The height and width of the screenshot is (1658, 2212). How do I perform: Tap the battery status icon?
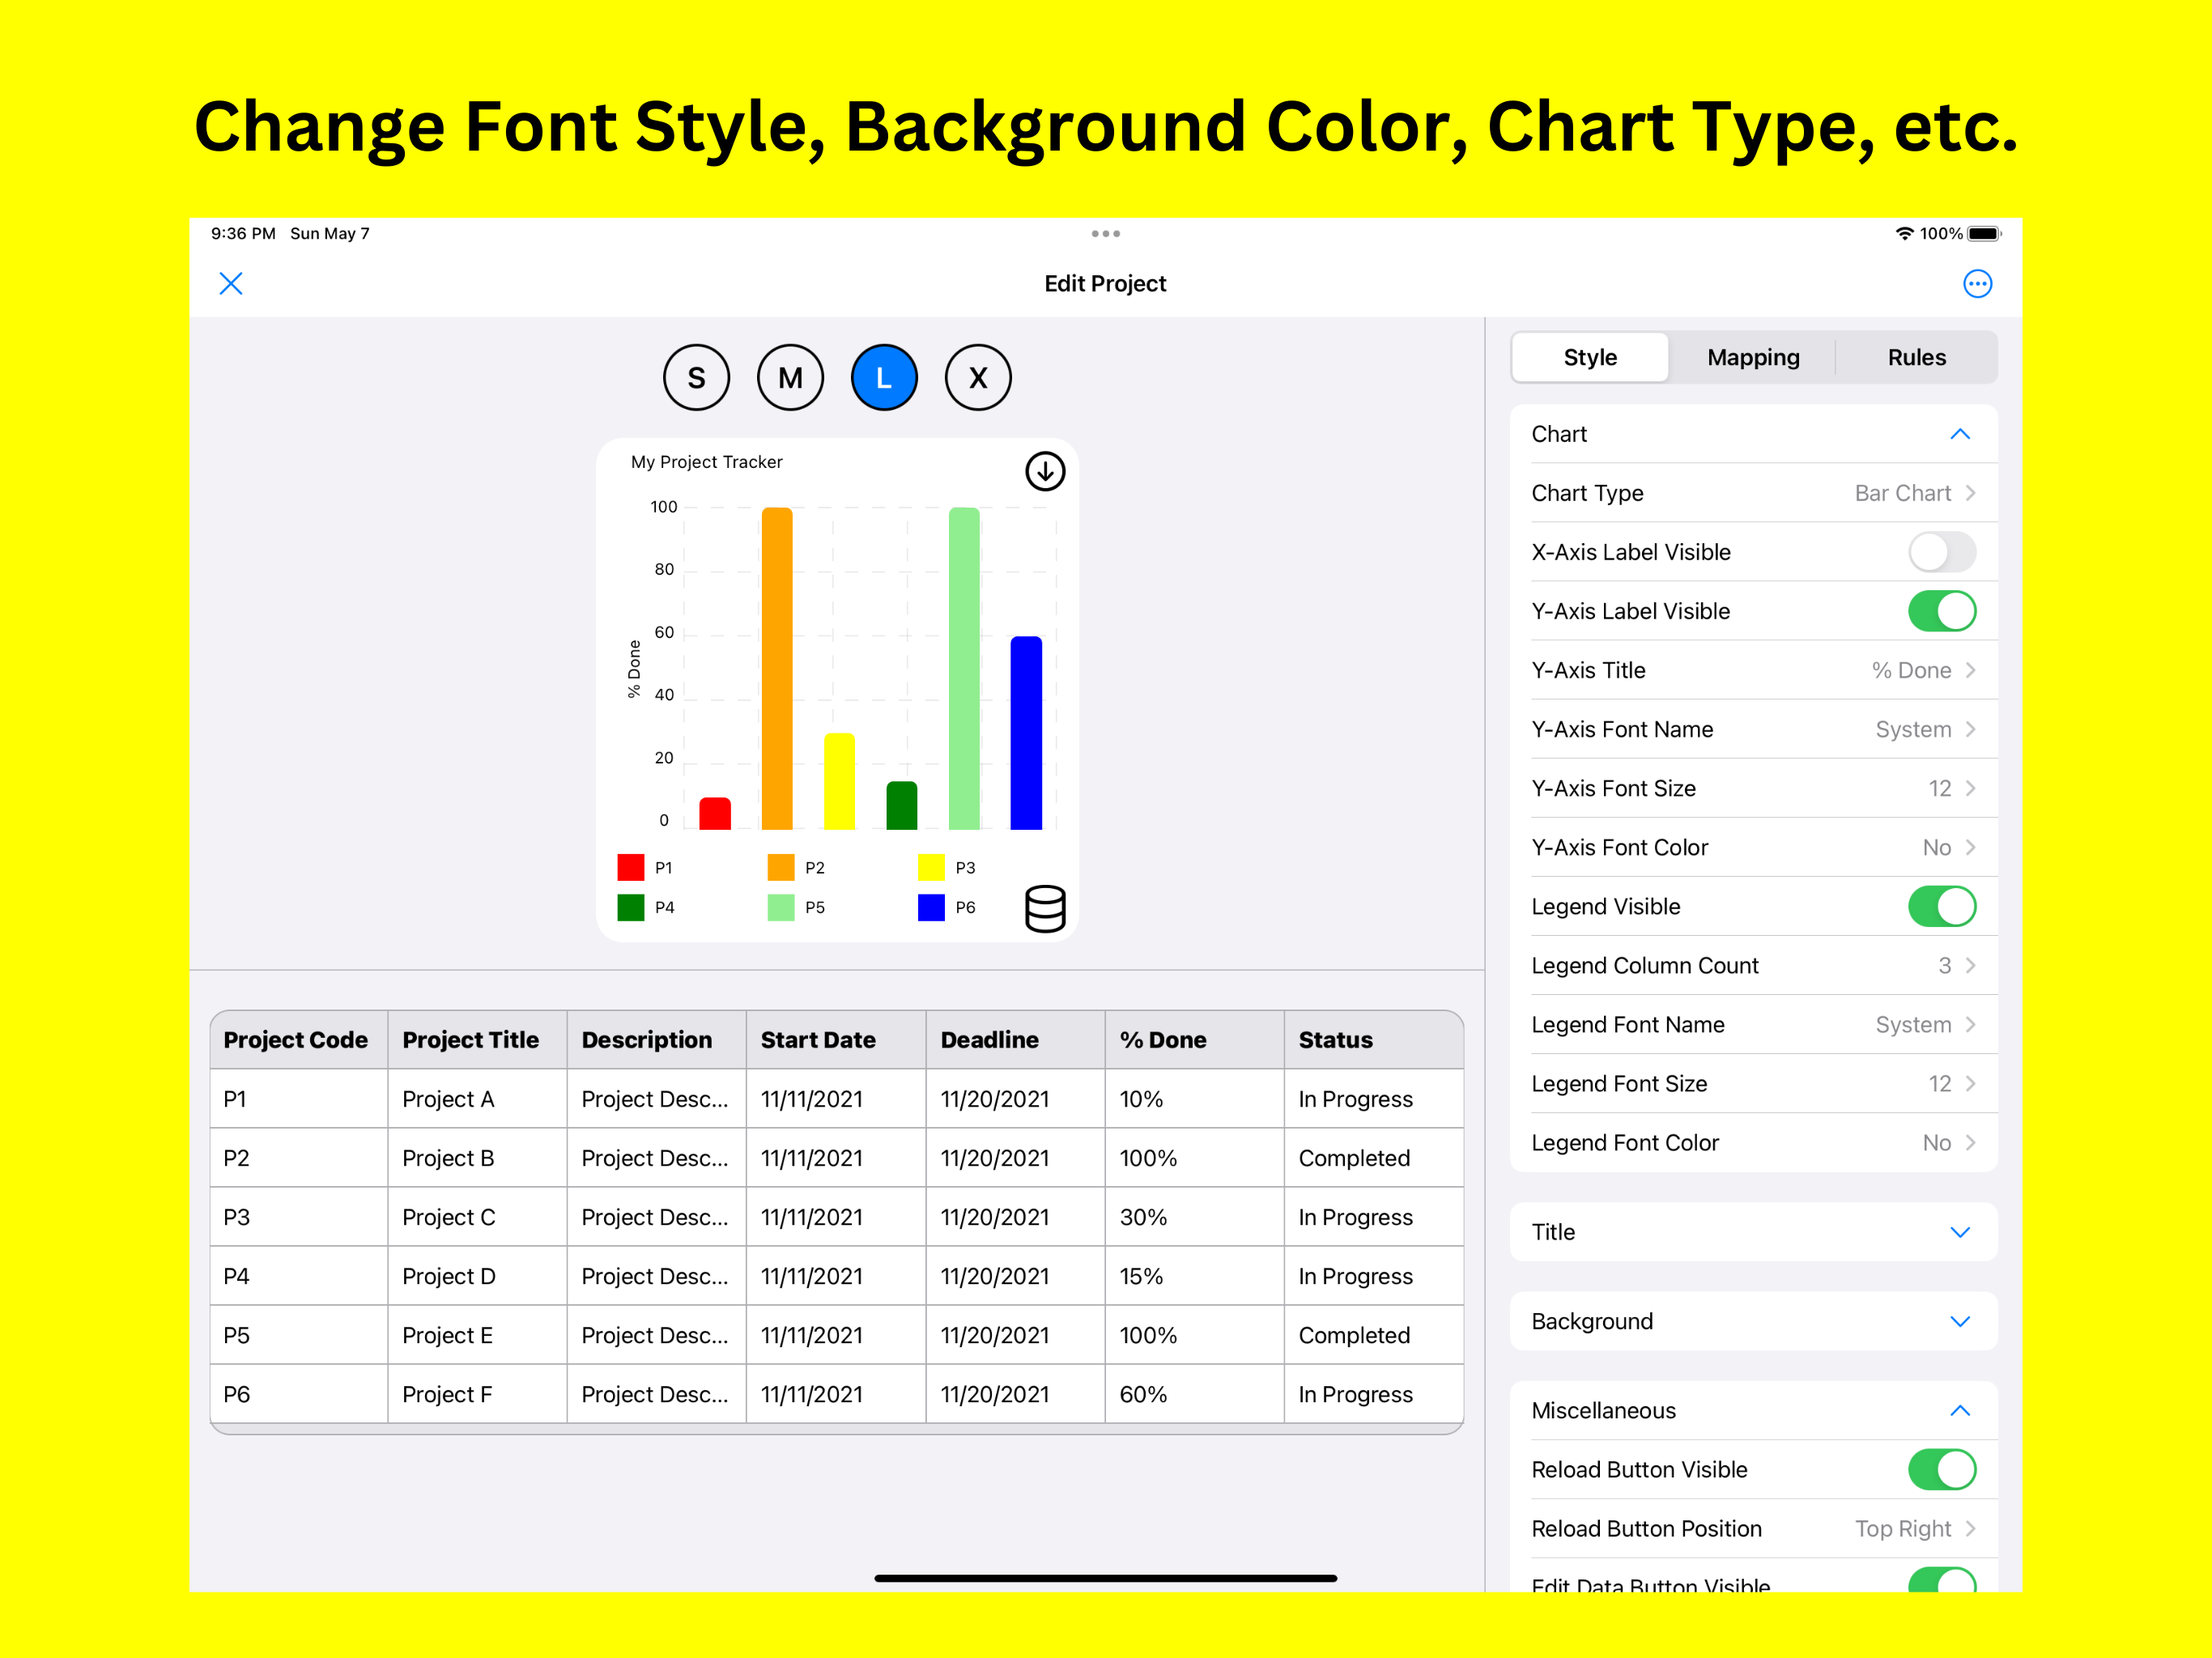(x=1984, y=234)
